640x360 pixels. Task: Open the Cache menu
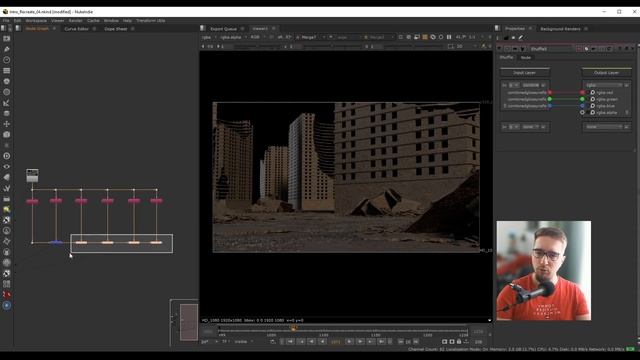coord(93,20)
